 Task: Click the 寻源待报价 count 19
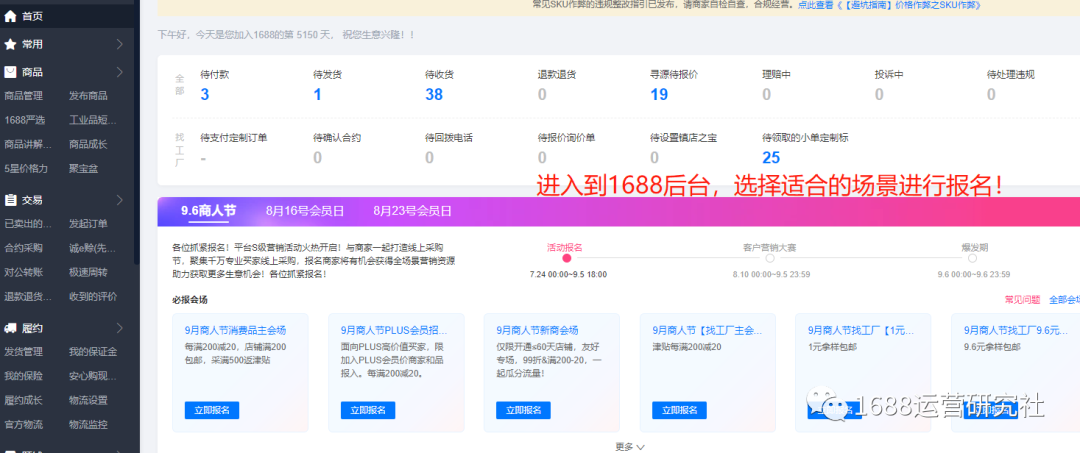[659, 95]
